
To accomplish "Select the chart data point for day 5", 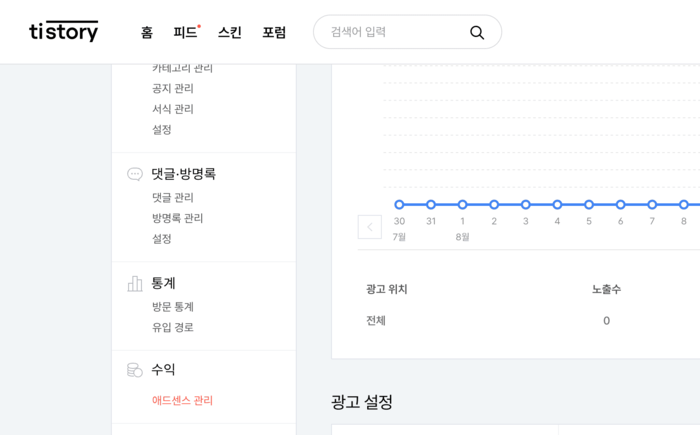I will pyautogui.click(x=589, y=205).
